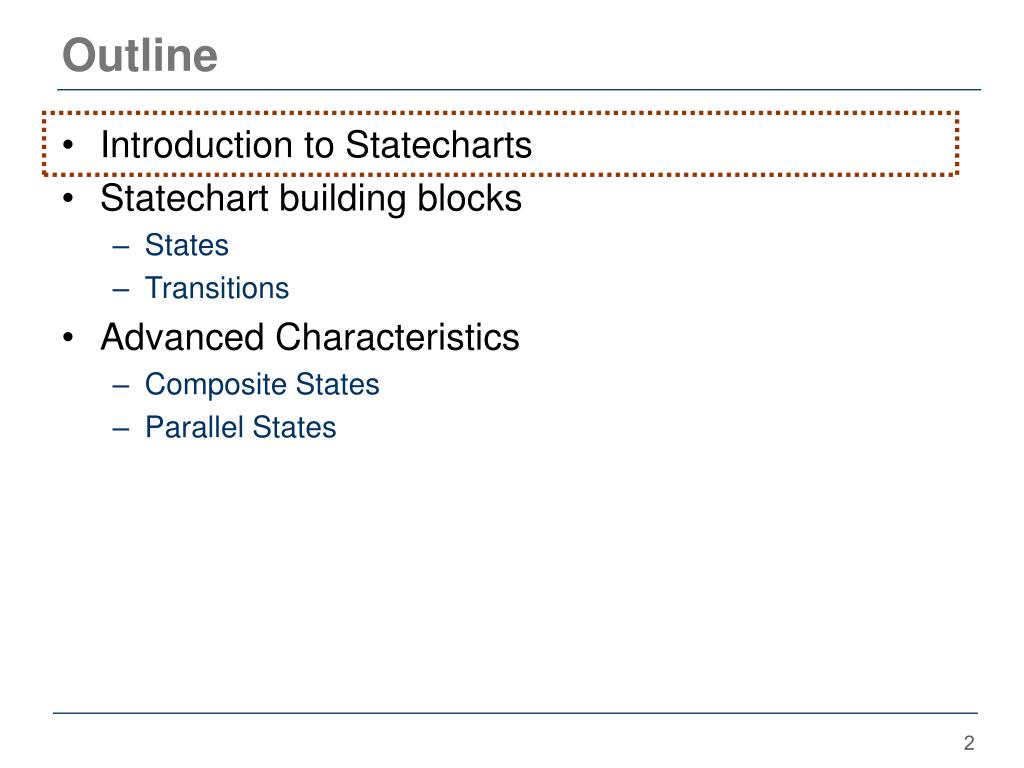Open the Statechart building blocks item
The width and height of the screenshot is (1024, 768).
pos(311,199)
